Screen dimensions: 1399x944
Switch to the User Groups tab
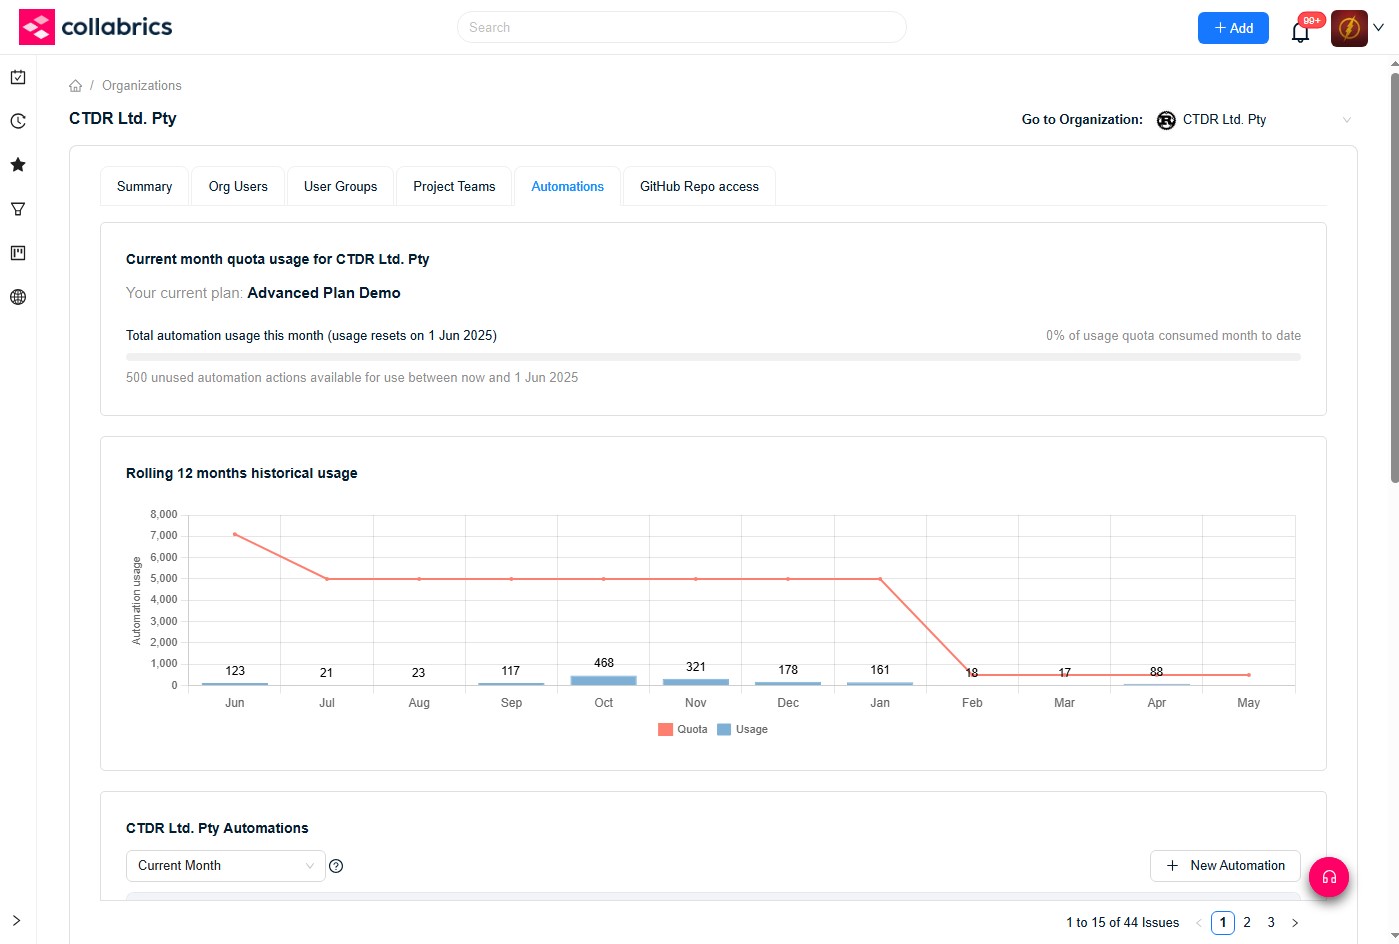[x=340, y=186]
